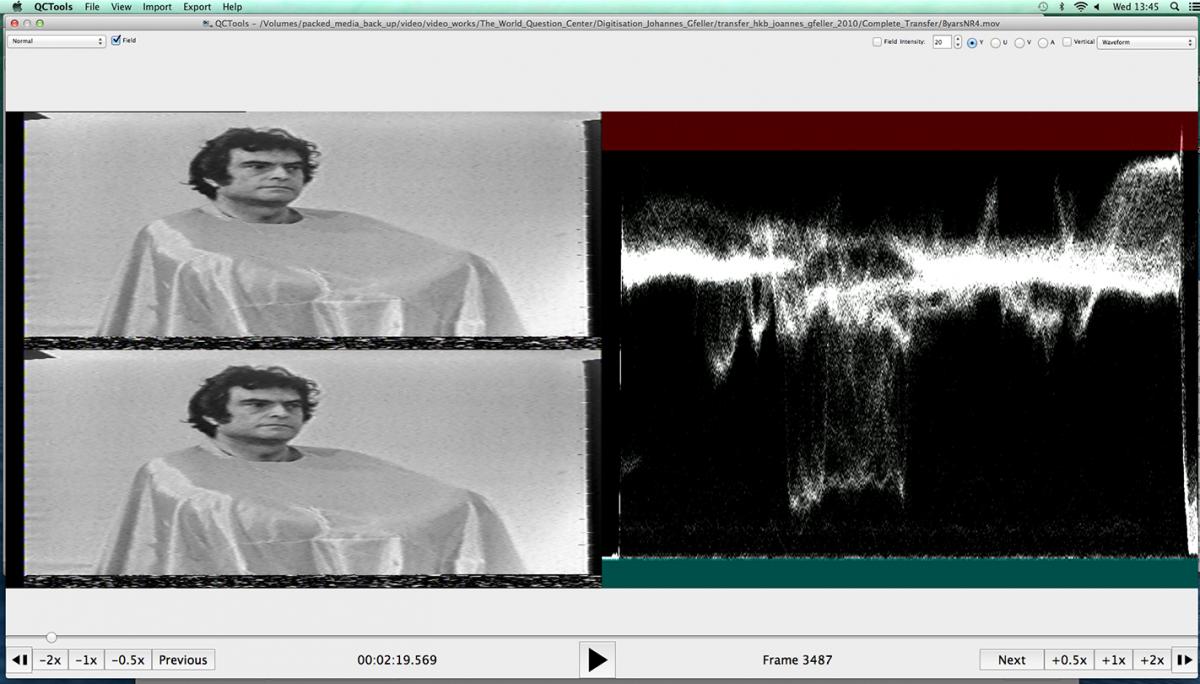Click the Next frame button
The width and height of the screenshot is (1200, 684).
tap(1011, 660)
